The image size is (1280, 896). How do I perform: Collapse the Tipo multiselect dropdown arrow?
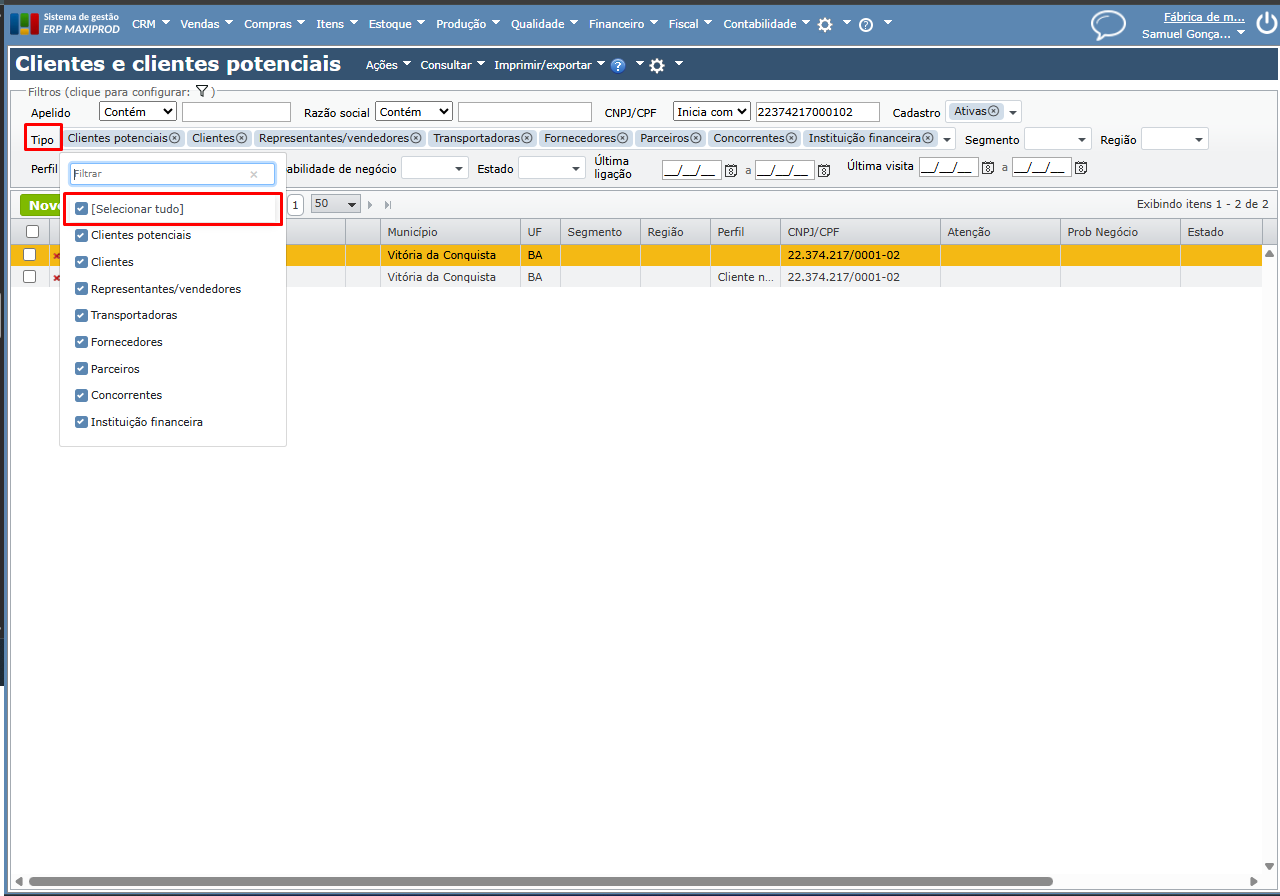[946, 139]
